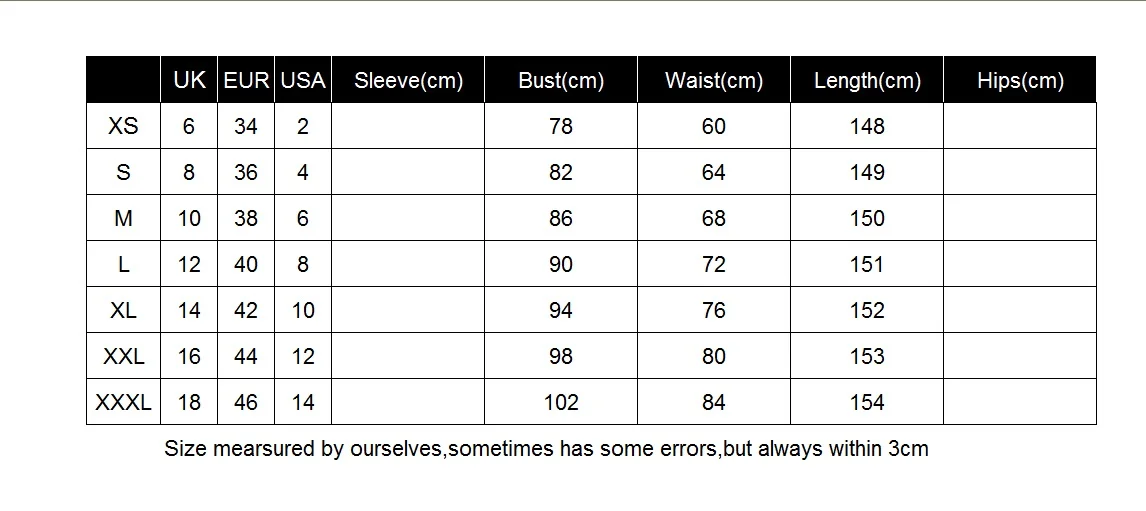The height and width of the screenshot is (511, 1146).
Task: Click the Sleeve(cm) column header
Action: pos(408,81)
